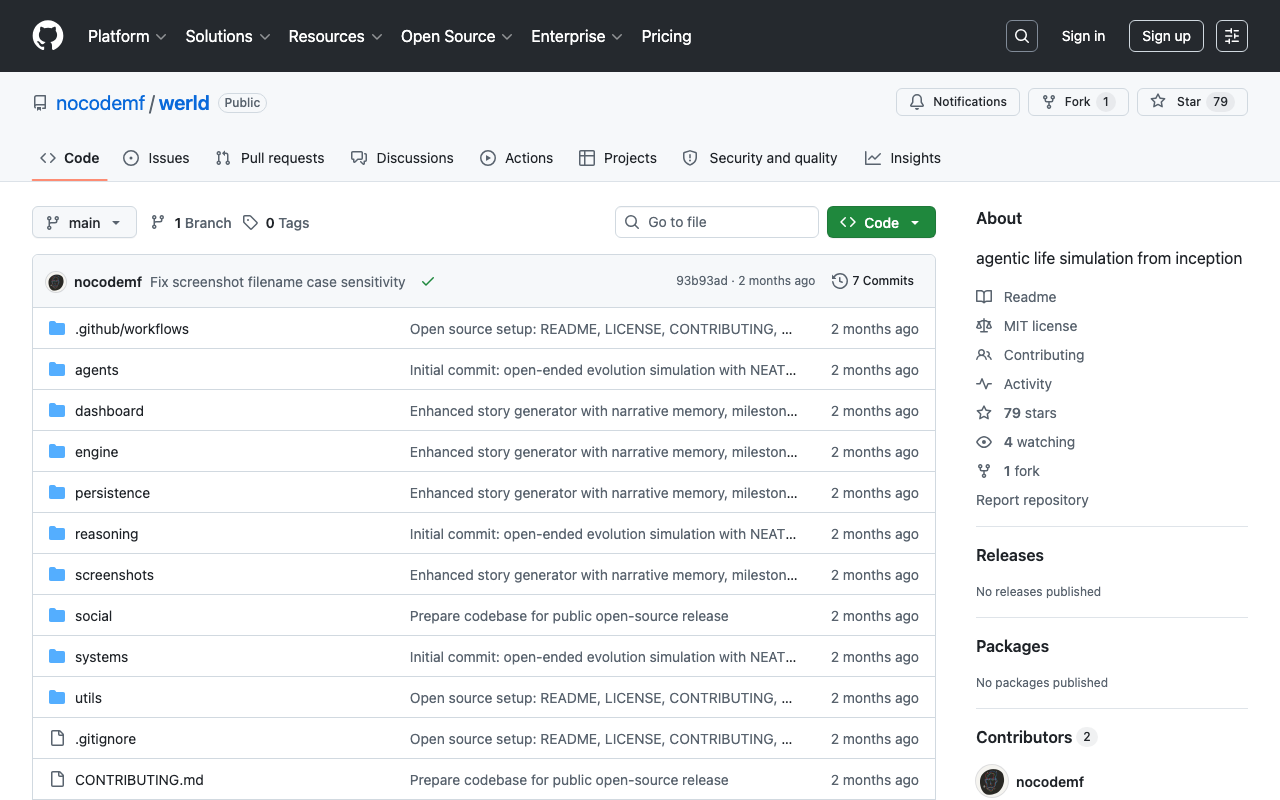View the 0 Tags link
The image size is (1280, 800).
click(276, 223)
